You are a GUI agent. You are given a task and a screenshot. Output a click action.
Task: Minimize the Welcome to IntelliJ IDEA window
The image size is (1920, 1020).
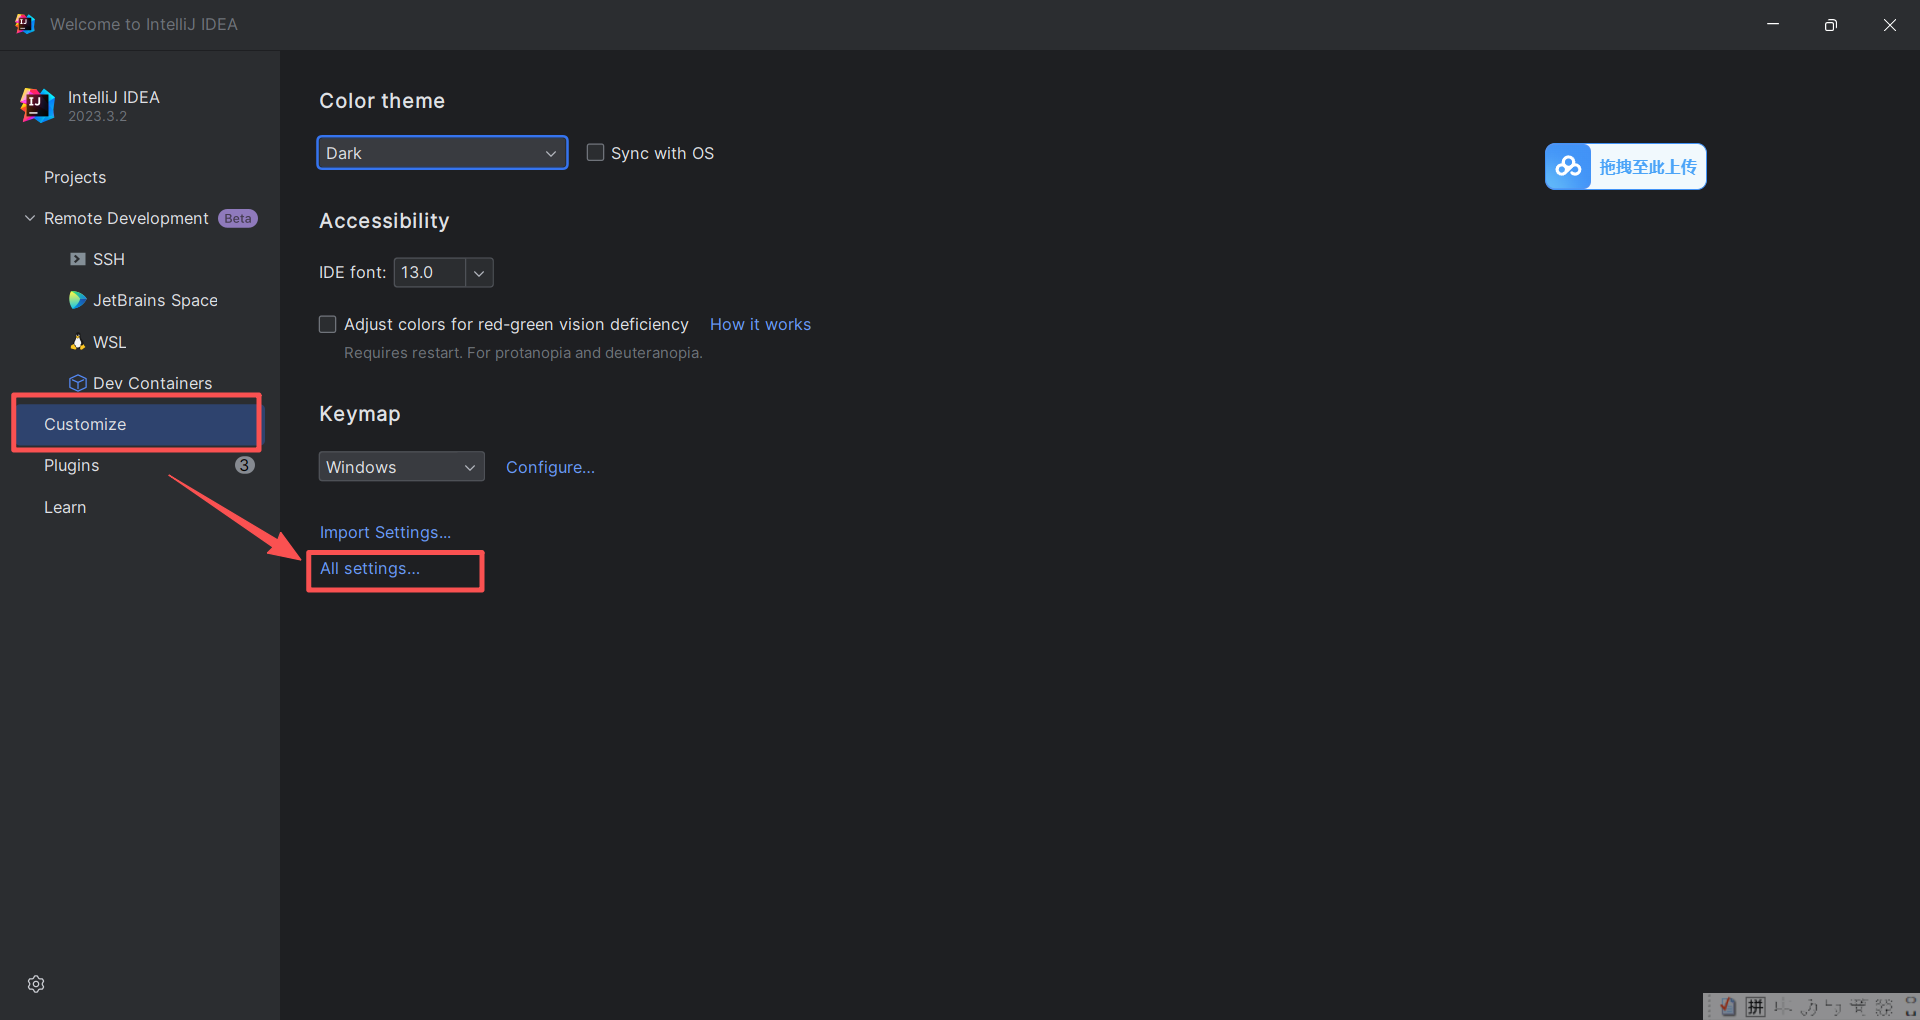click(1773, 24)
